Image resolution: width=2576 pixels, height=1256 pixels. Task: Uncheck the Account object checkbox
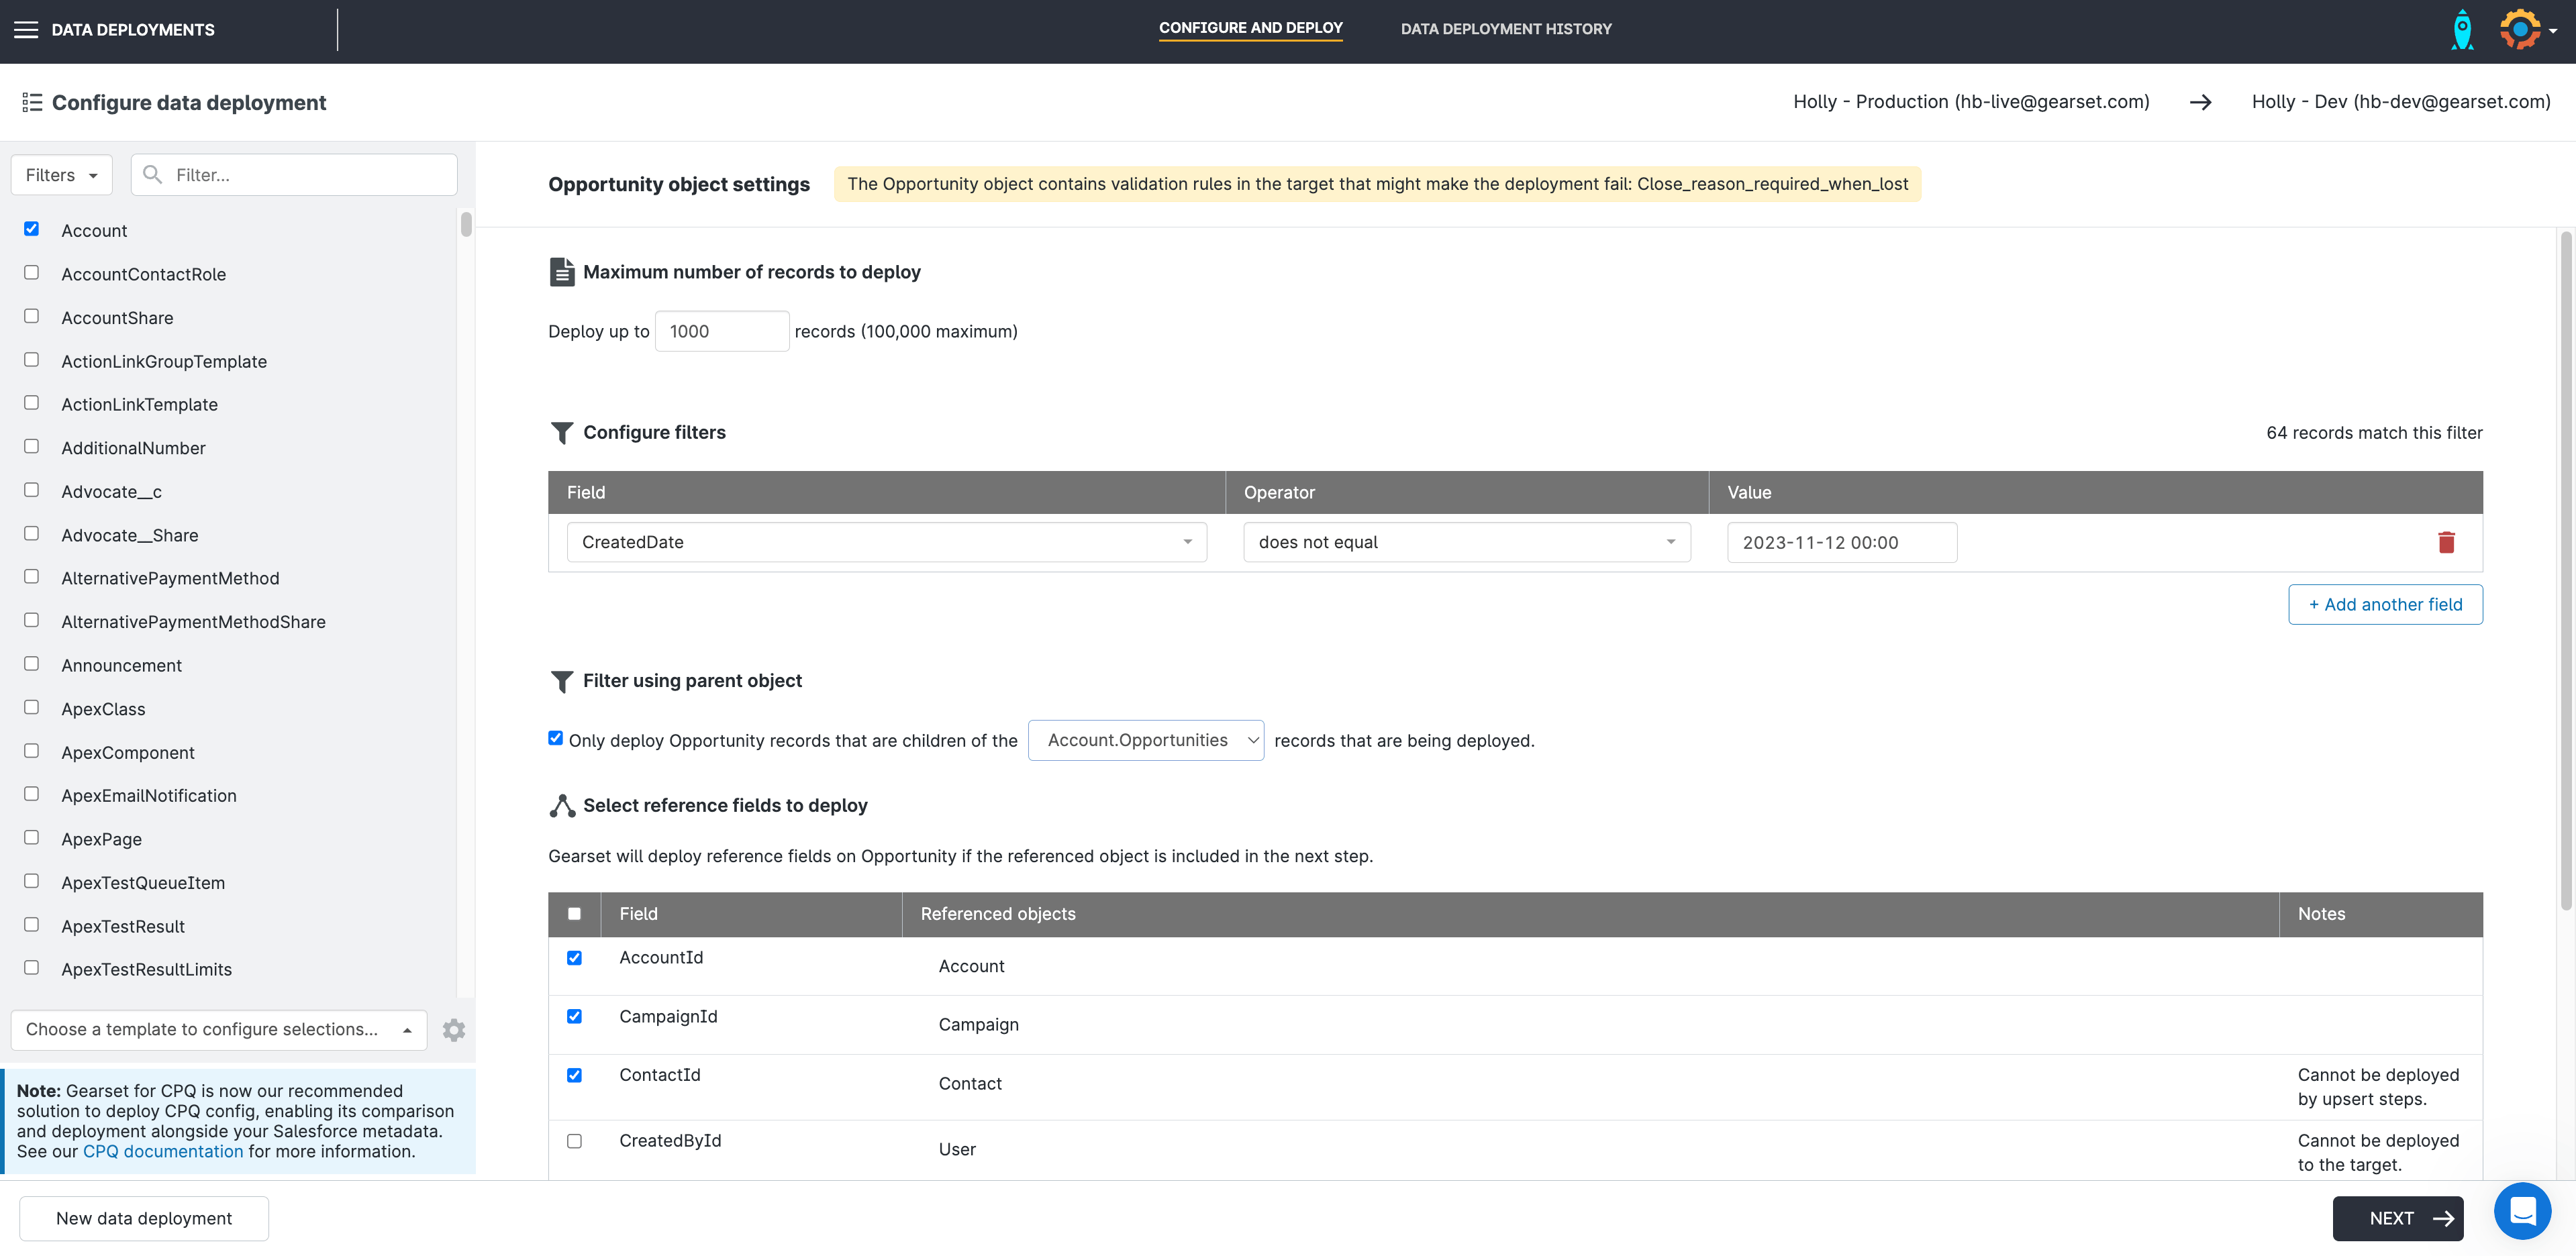[x=32, y=229]
